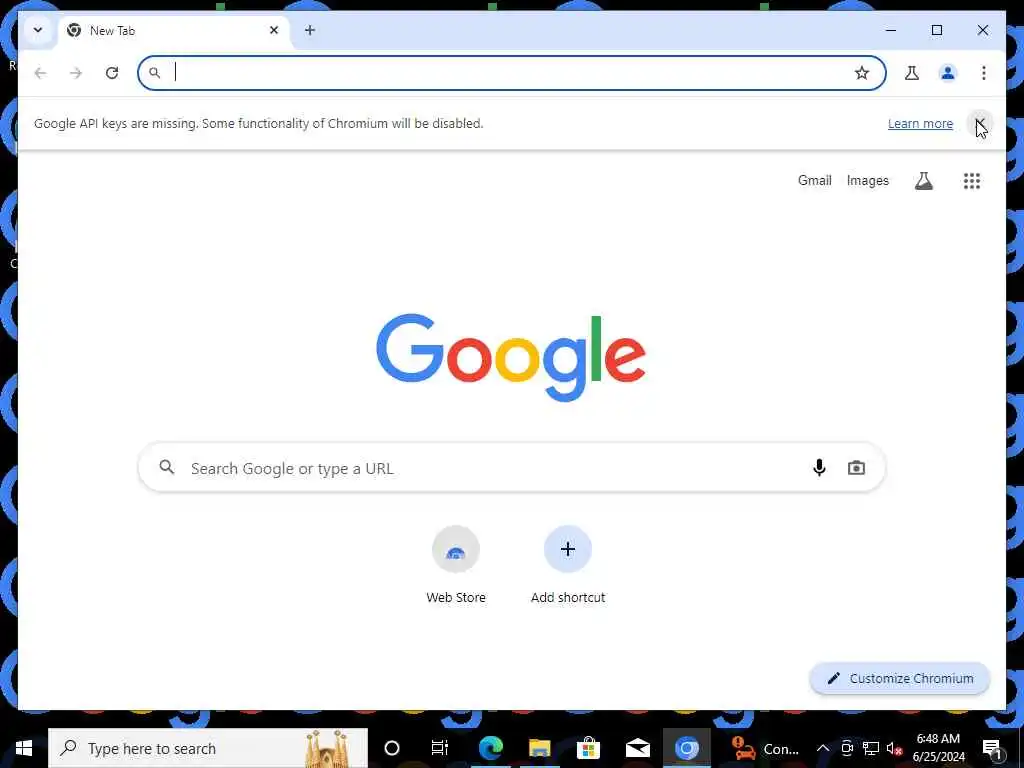Open the Google apps grid
This screenshot has width=1024, height=768.
972,181
